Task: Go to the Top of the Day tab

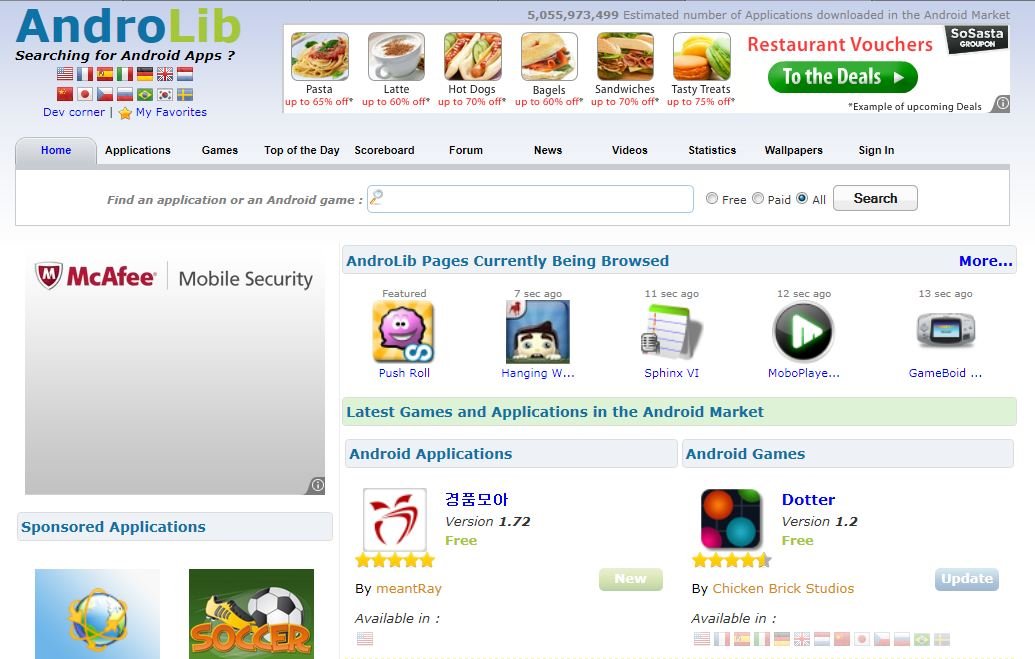Action: click(x=302, y=151)
